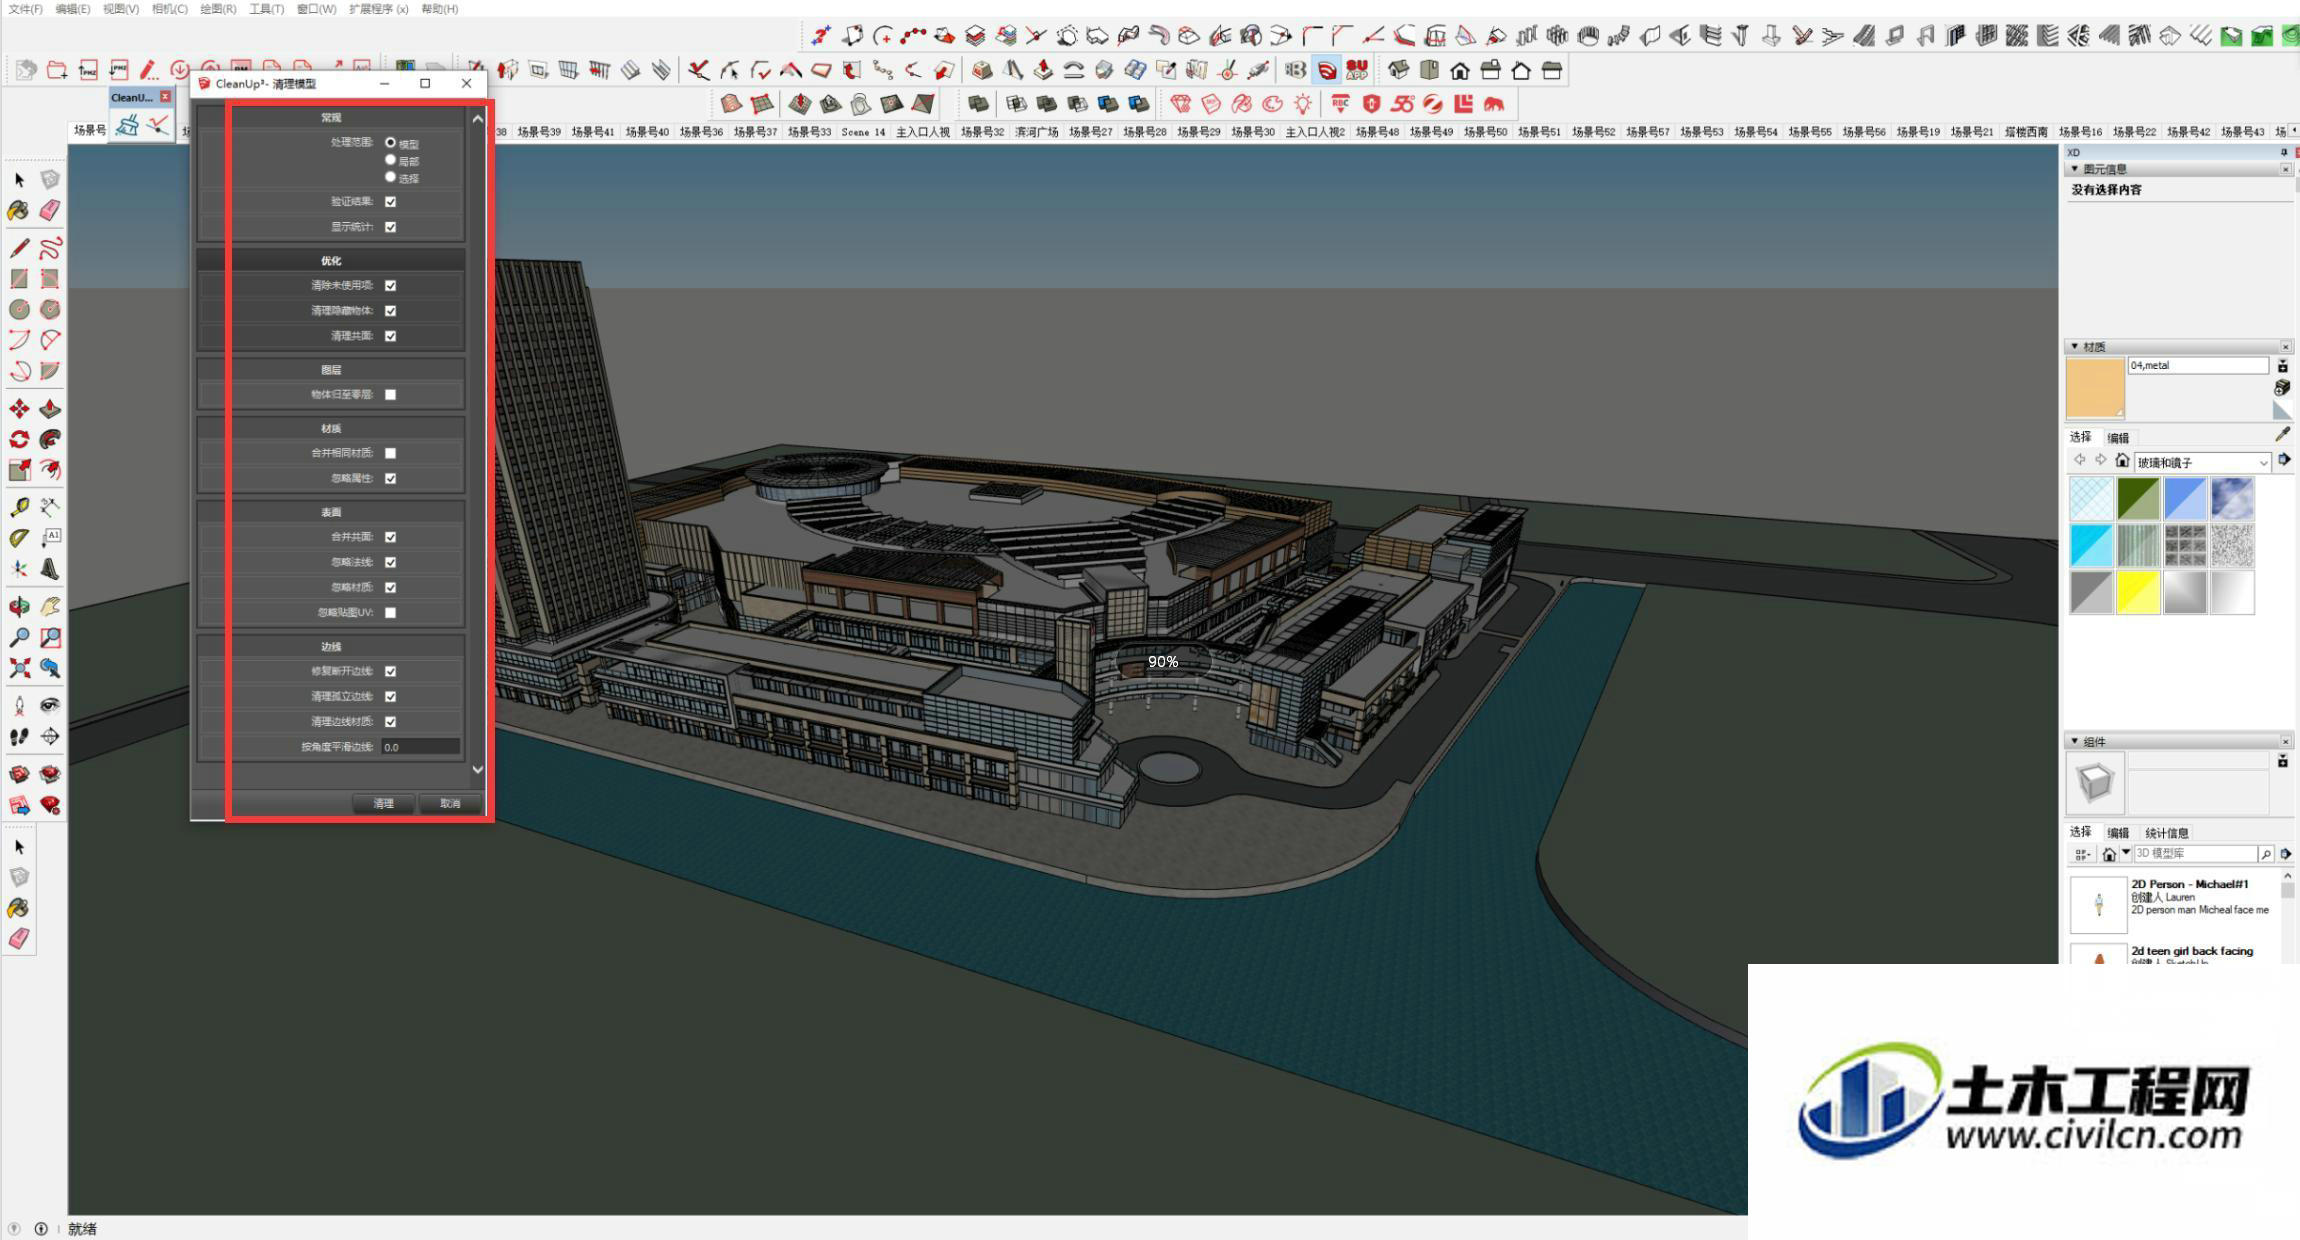Open components view options dropdown
The image size is (2300, 1240).
point(2083,854)
